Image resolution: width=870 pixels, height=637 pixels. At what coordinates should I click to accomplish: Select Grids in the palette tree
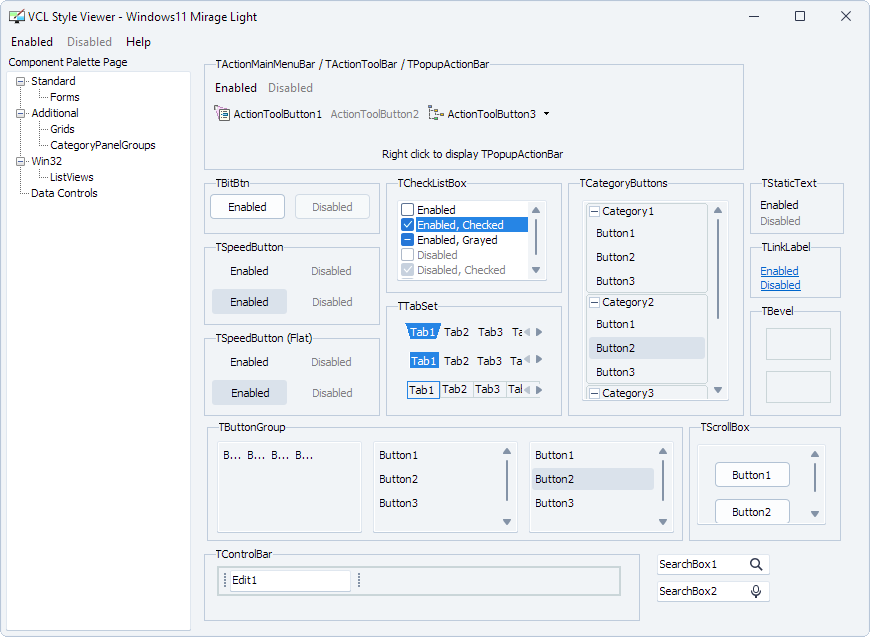click(x=62, y=129)
